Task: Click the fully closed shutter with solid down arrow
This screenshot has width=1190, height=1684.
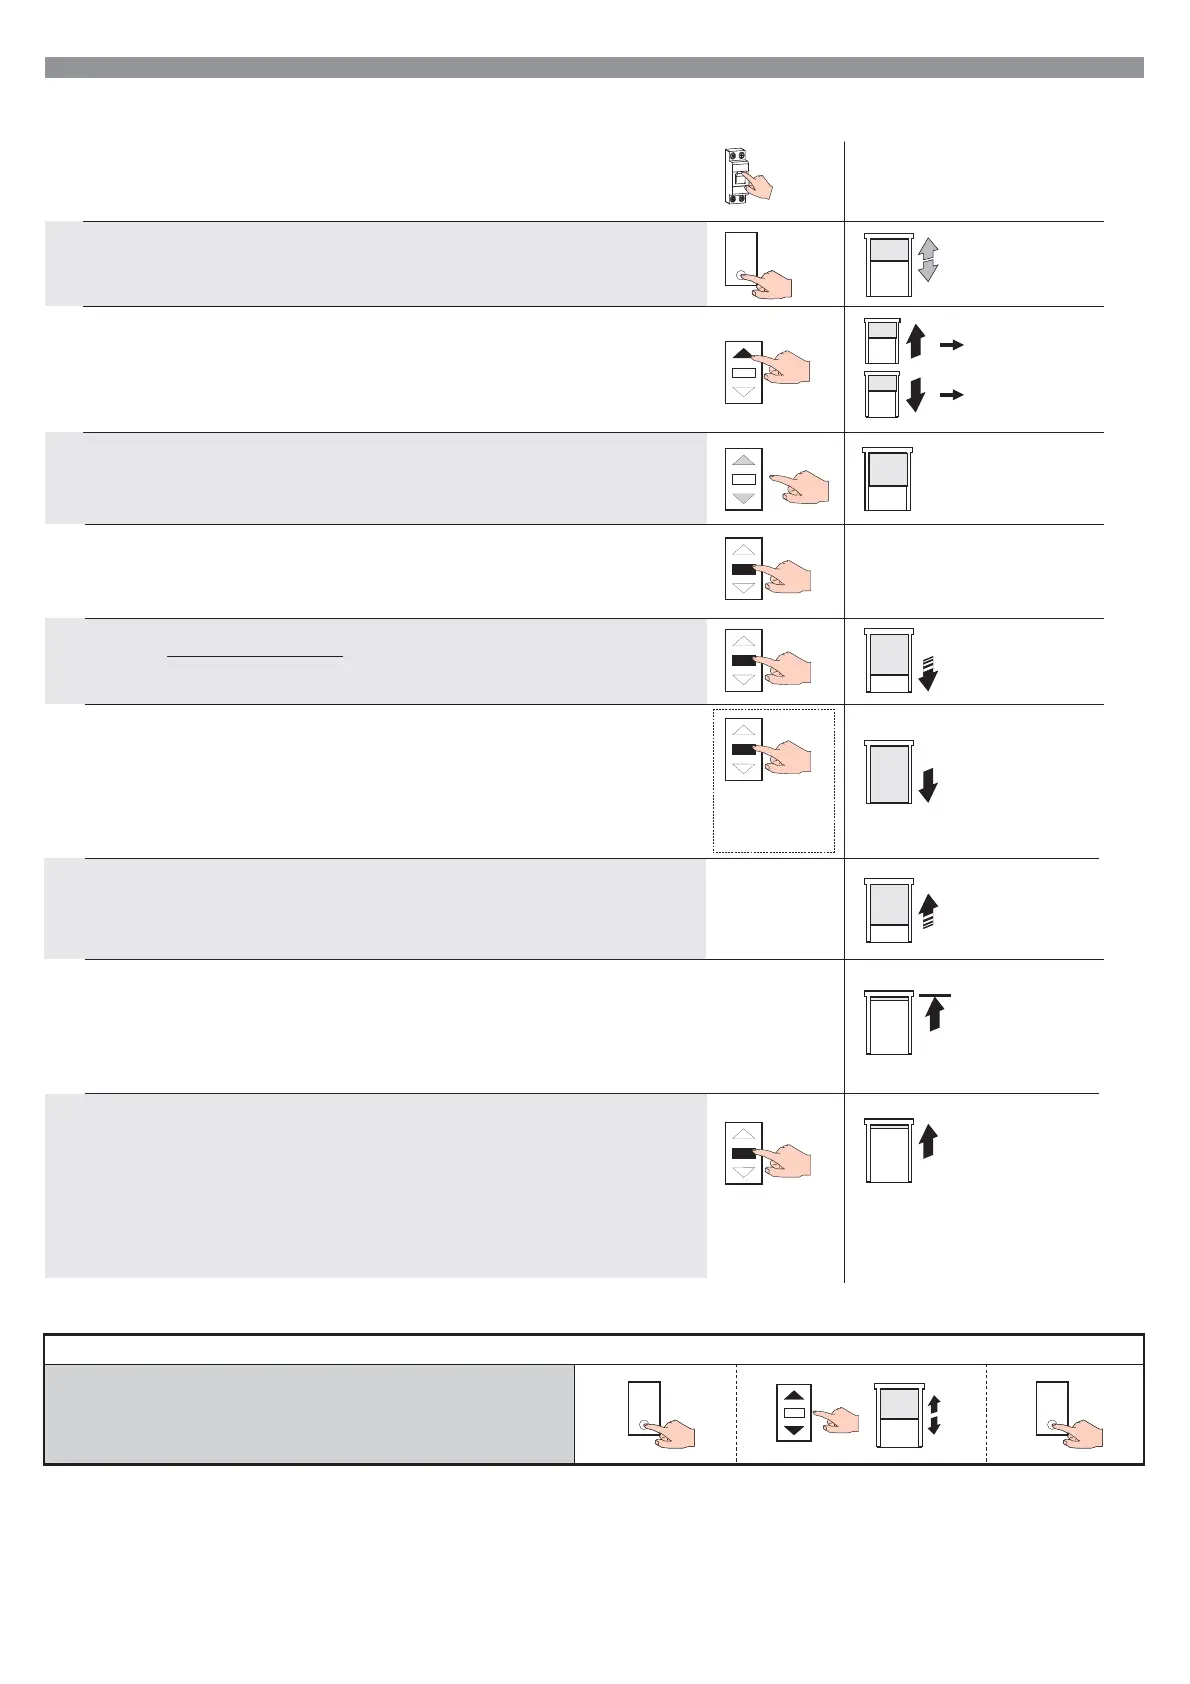Action: (901, 772)
